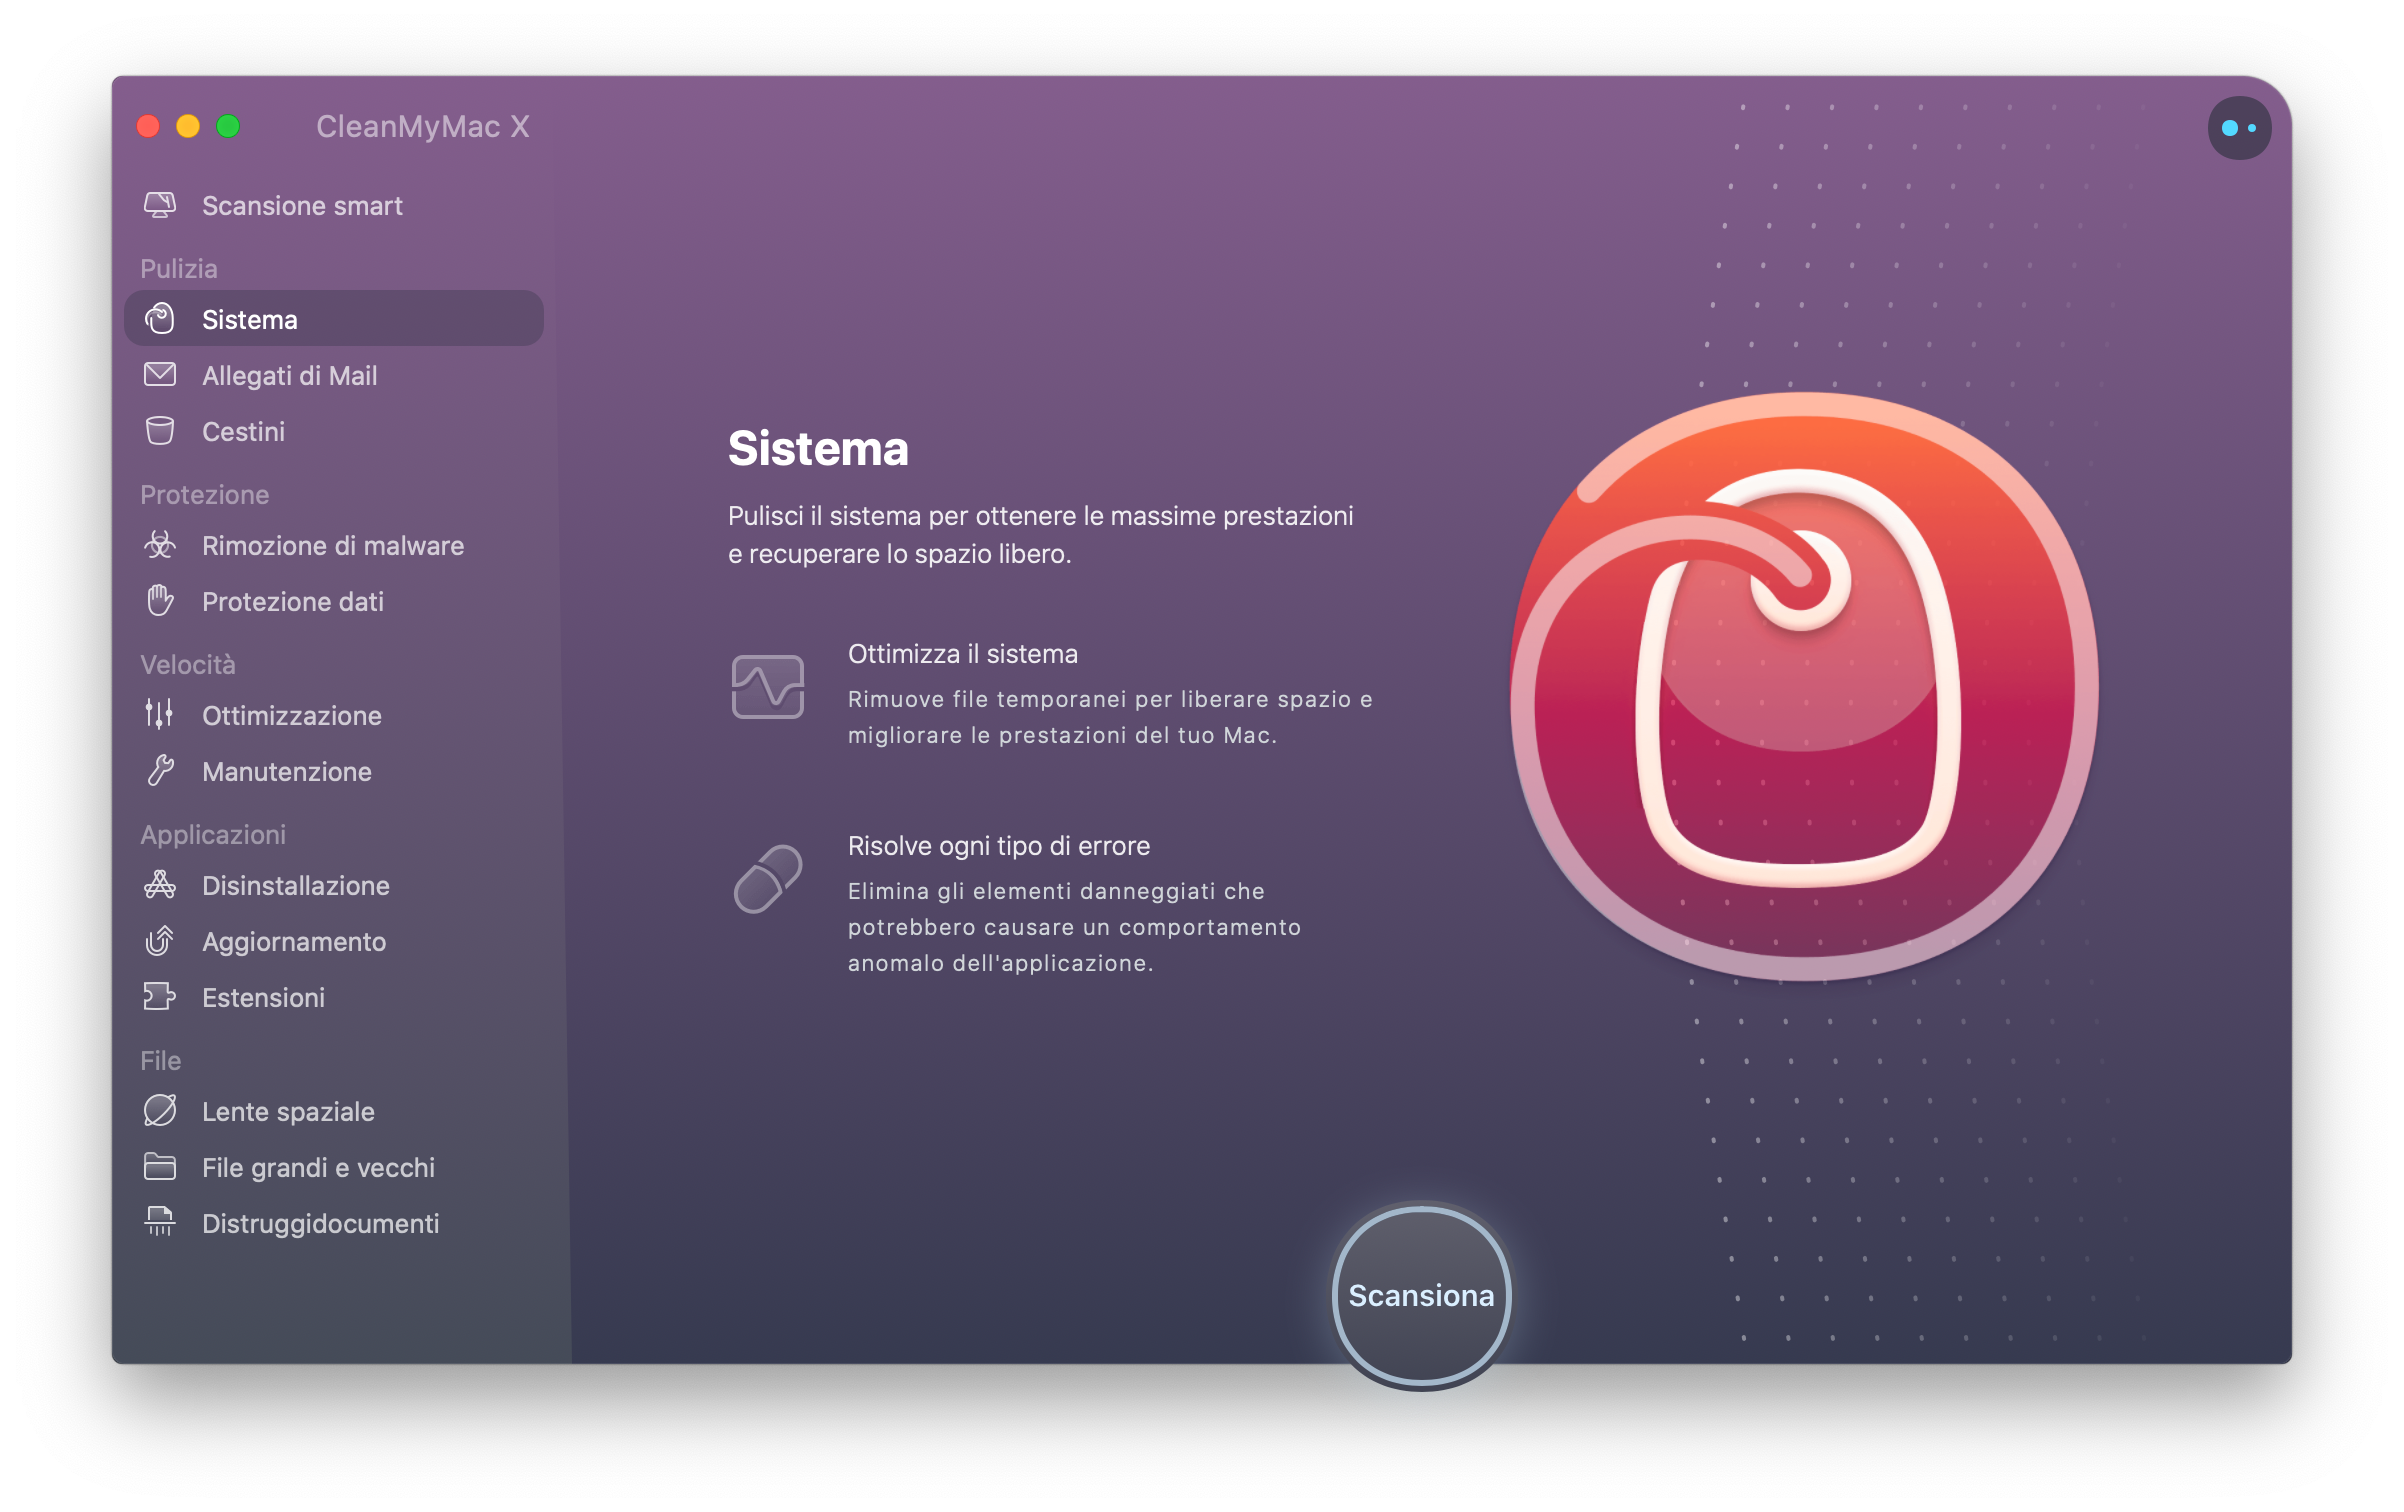This screenshot has height=1512, width=2404.
Task: Click the Pulizia section header
Action: point(179,268)
